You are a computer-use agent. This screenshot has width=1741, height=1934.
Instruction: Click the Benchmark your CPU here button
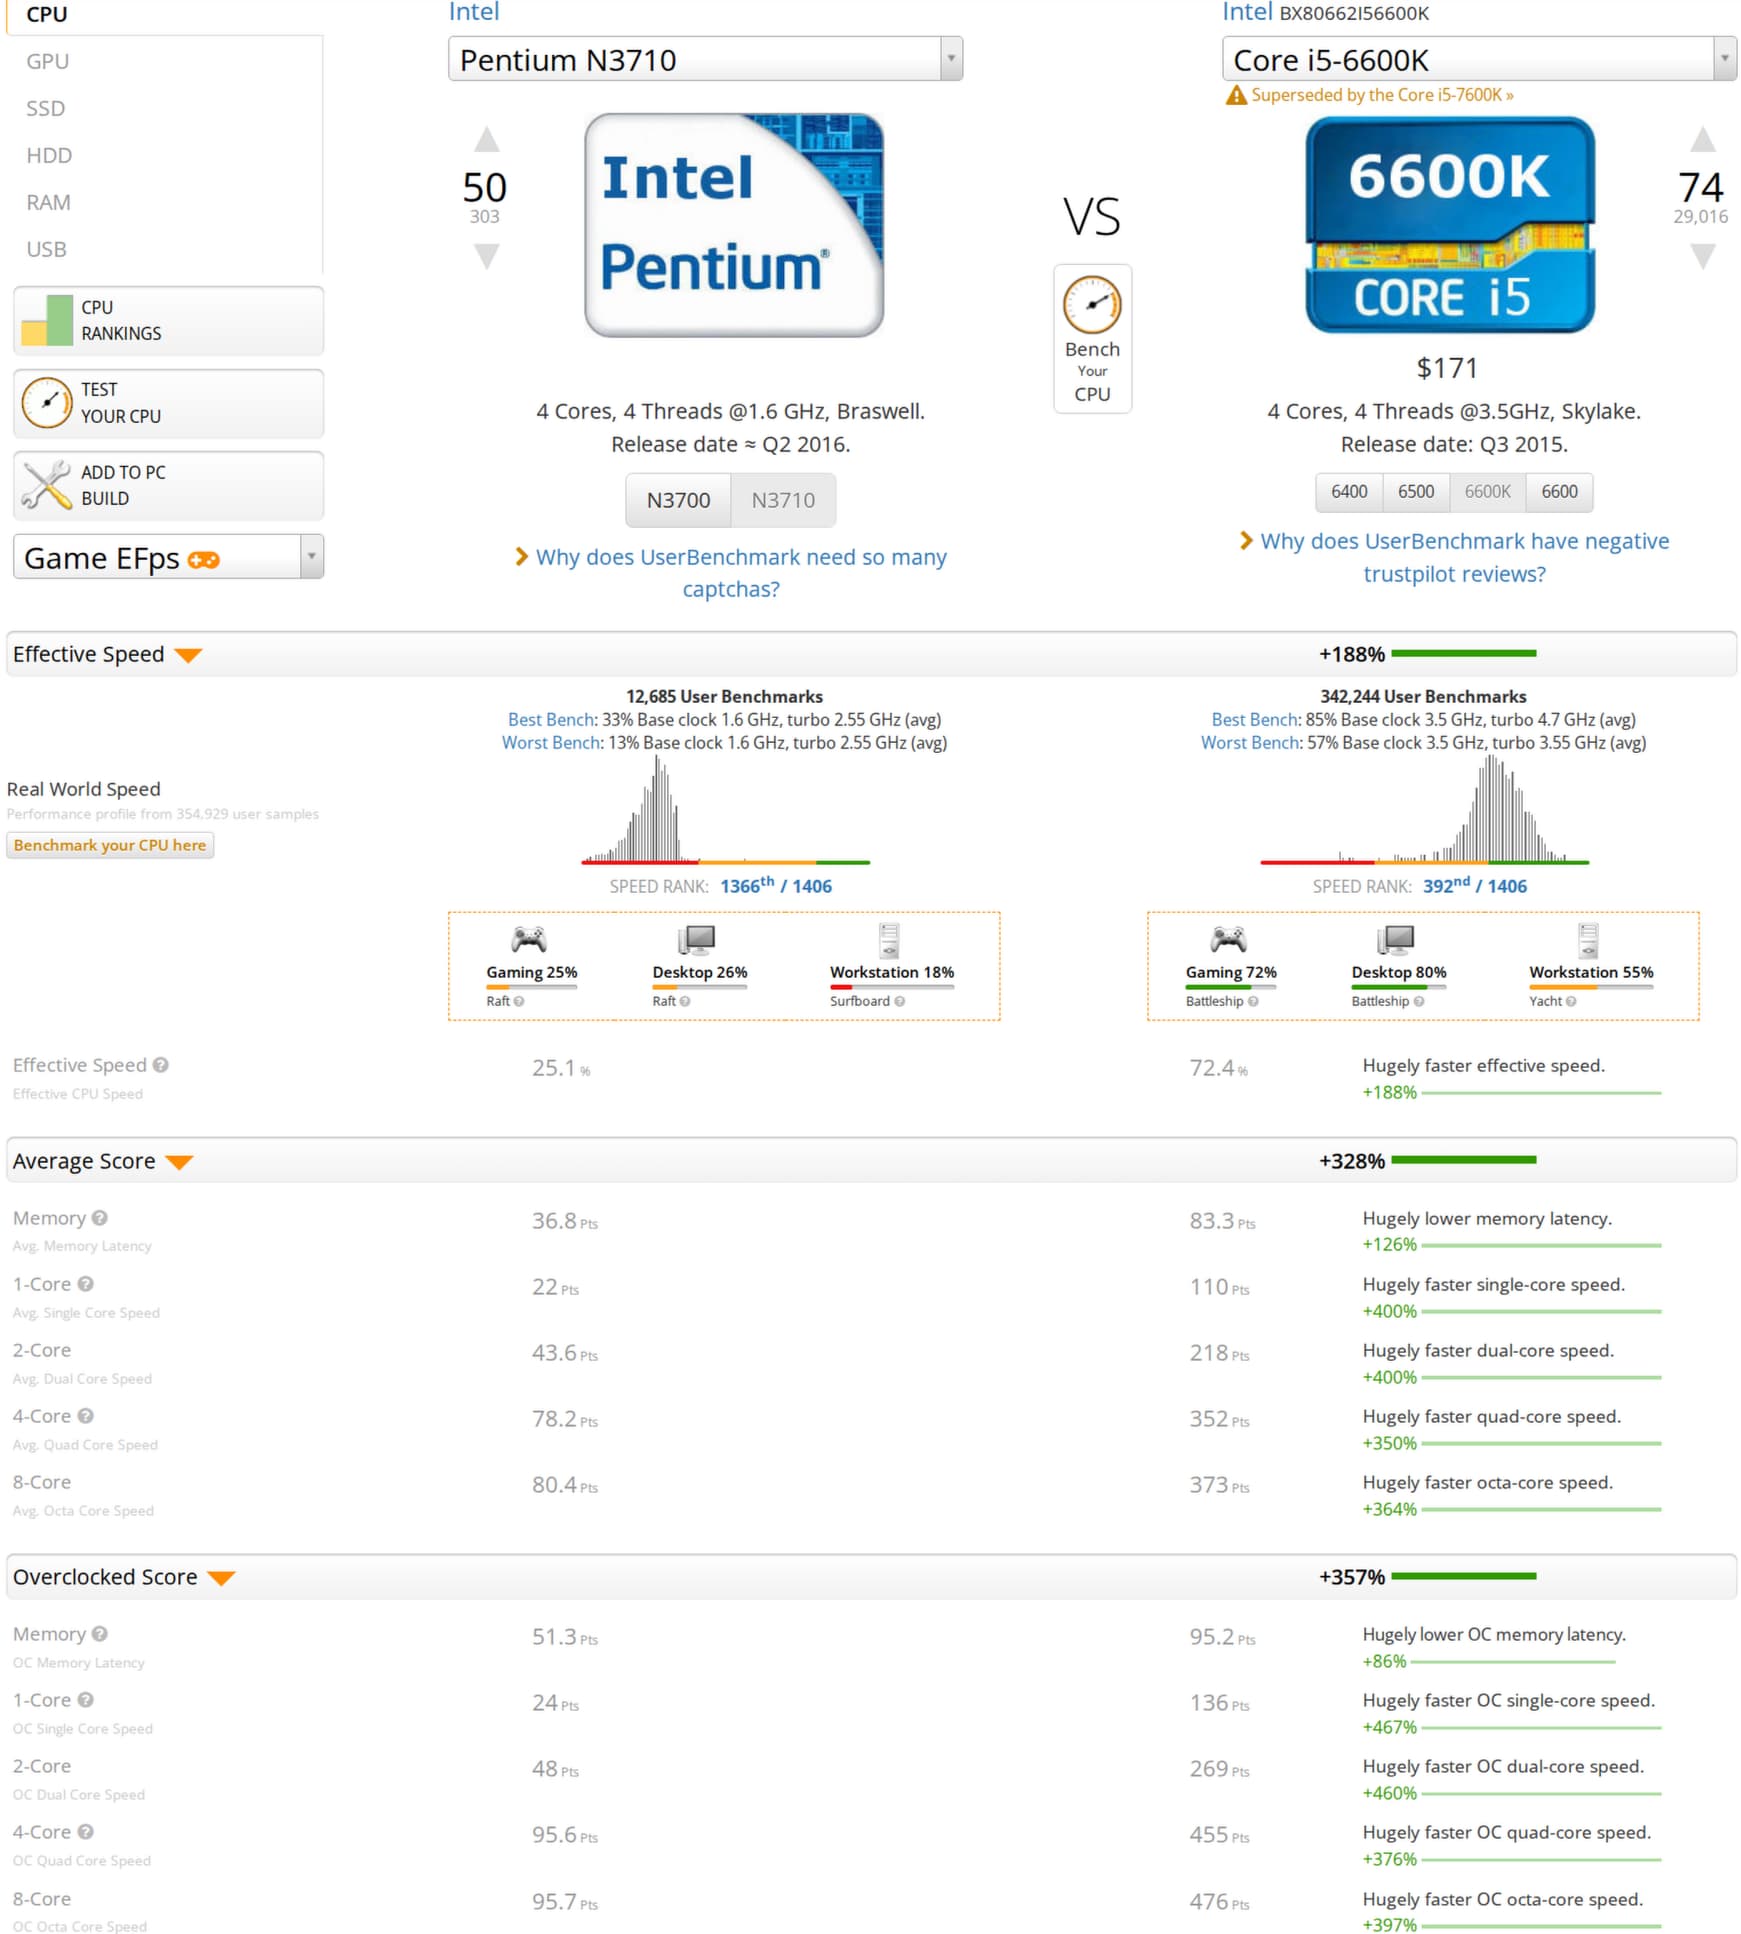click(110, 845)
